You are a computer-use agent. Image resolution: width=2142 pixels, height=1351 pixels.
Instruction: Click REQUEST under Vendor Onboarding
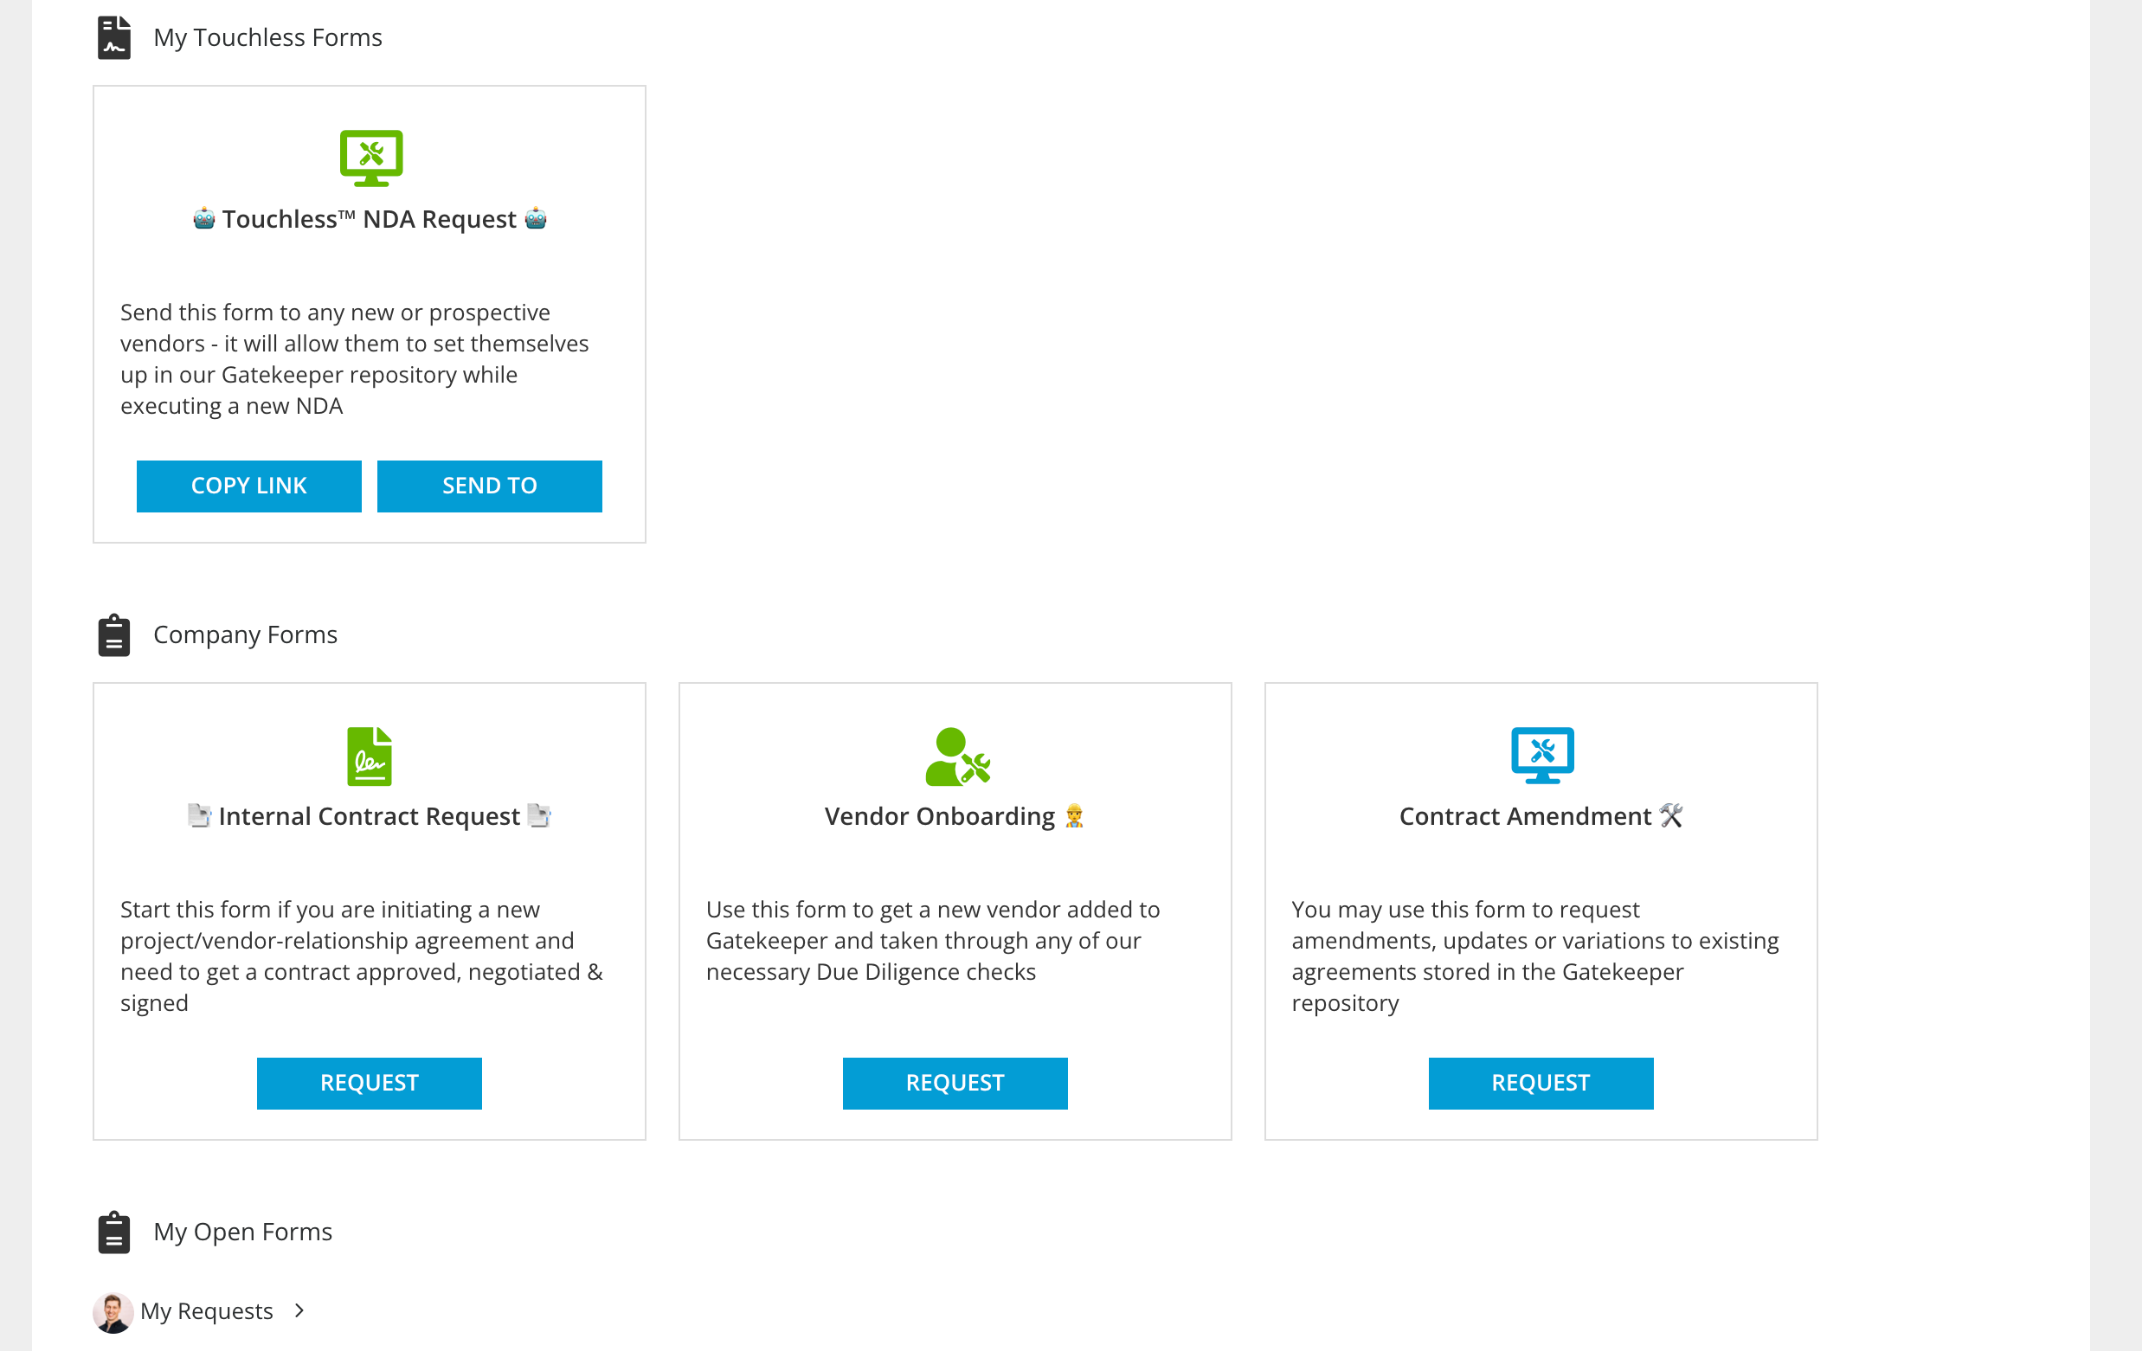954,1082
